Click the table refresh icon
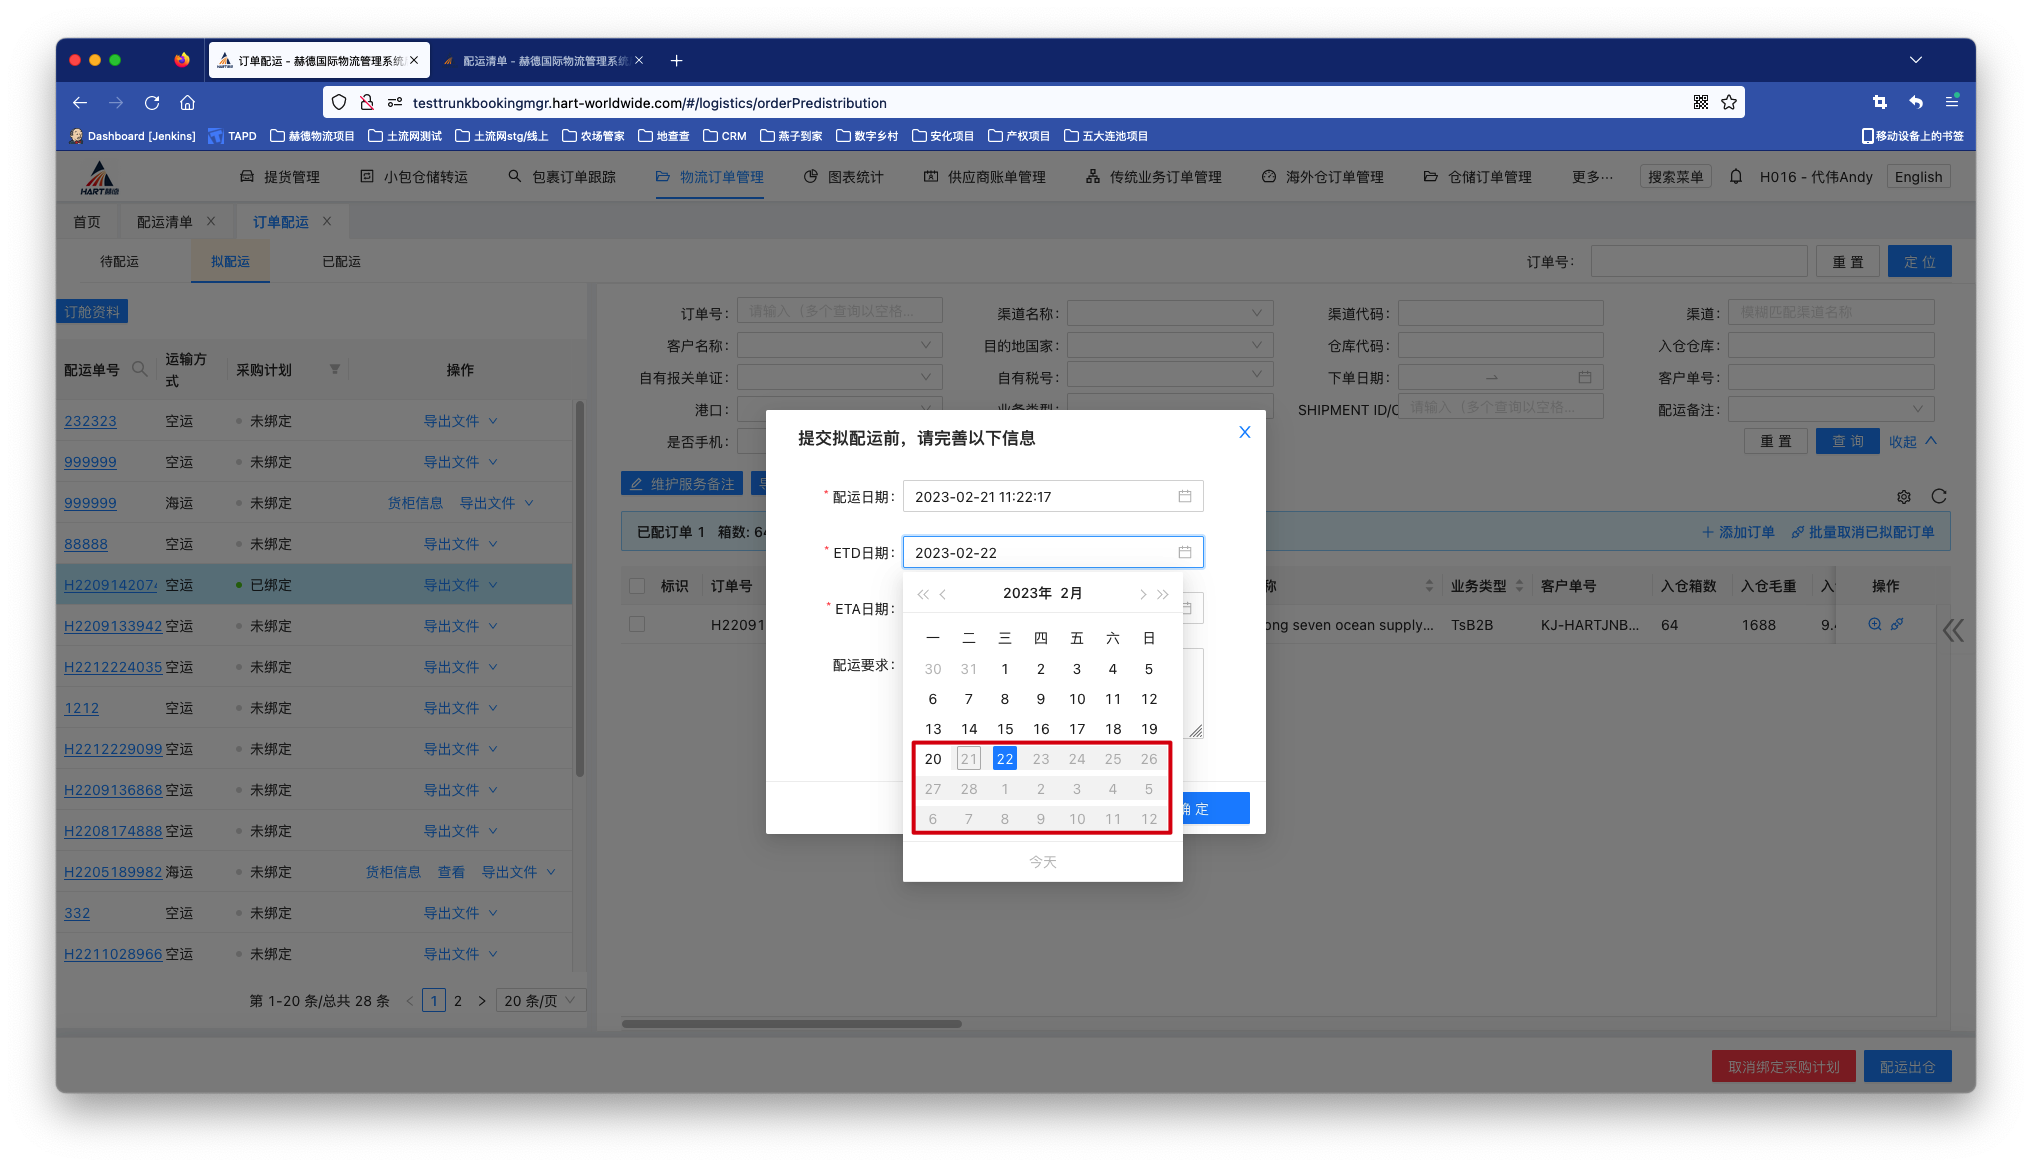The image size is (2032, 1167). (x=1938, y=497)
